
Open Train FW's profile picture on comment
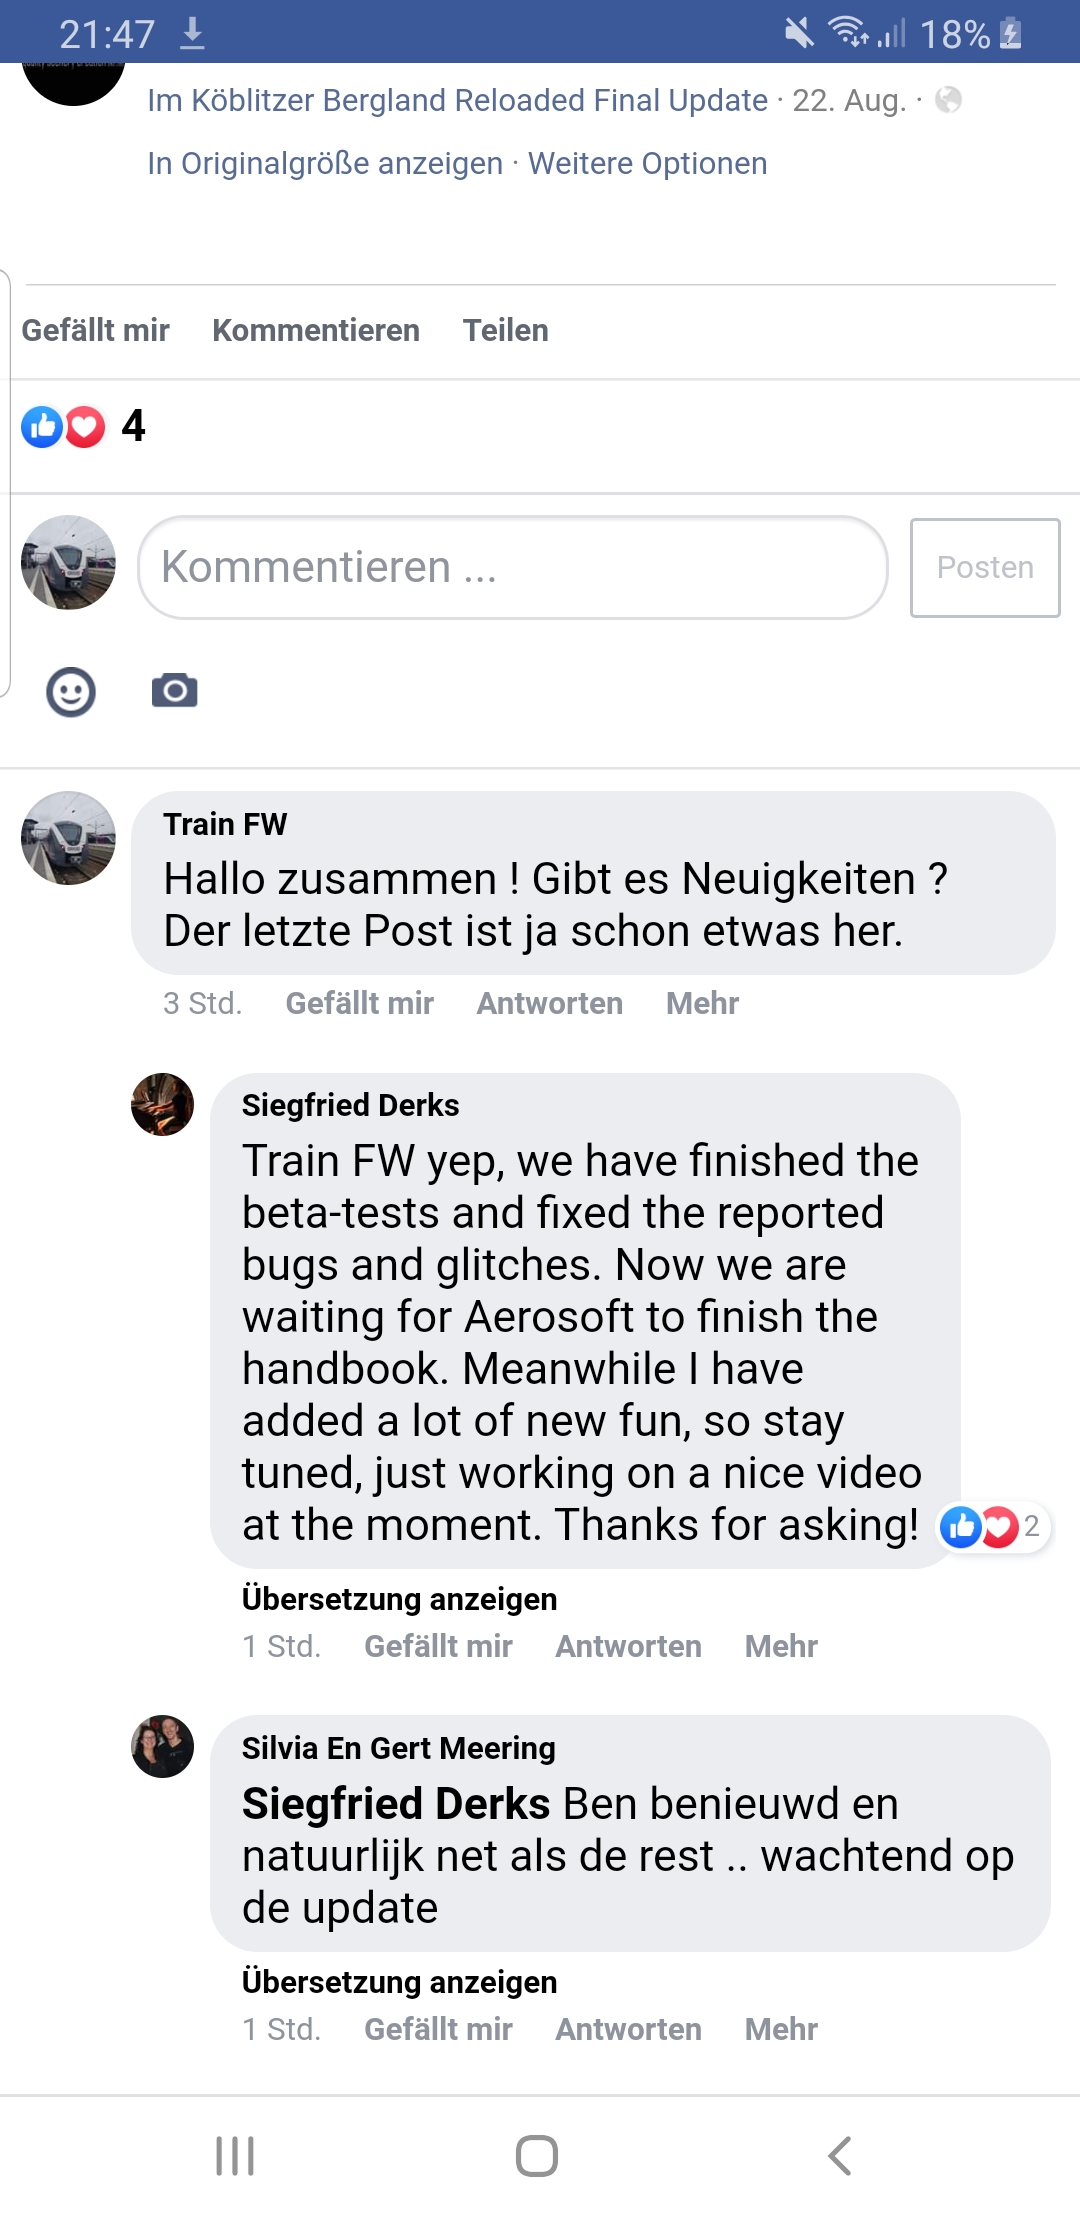(x=68, y=838)
